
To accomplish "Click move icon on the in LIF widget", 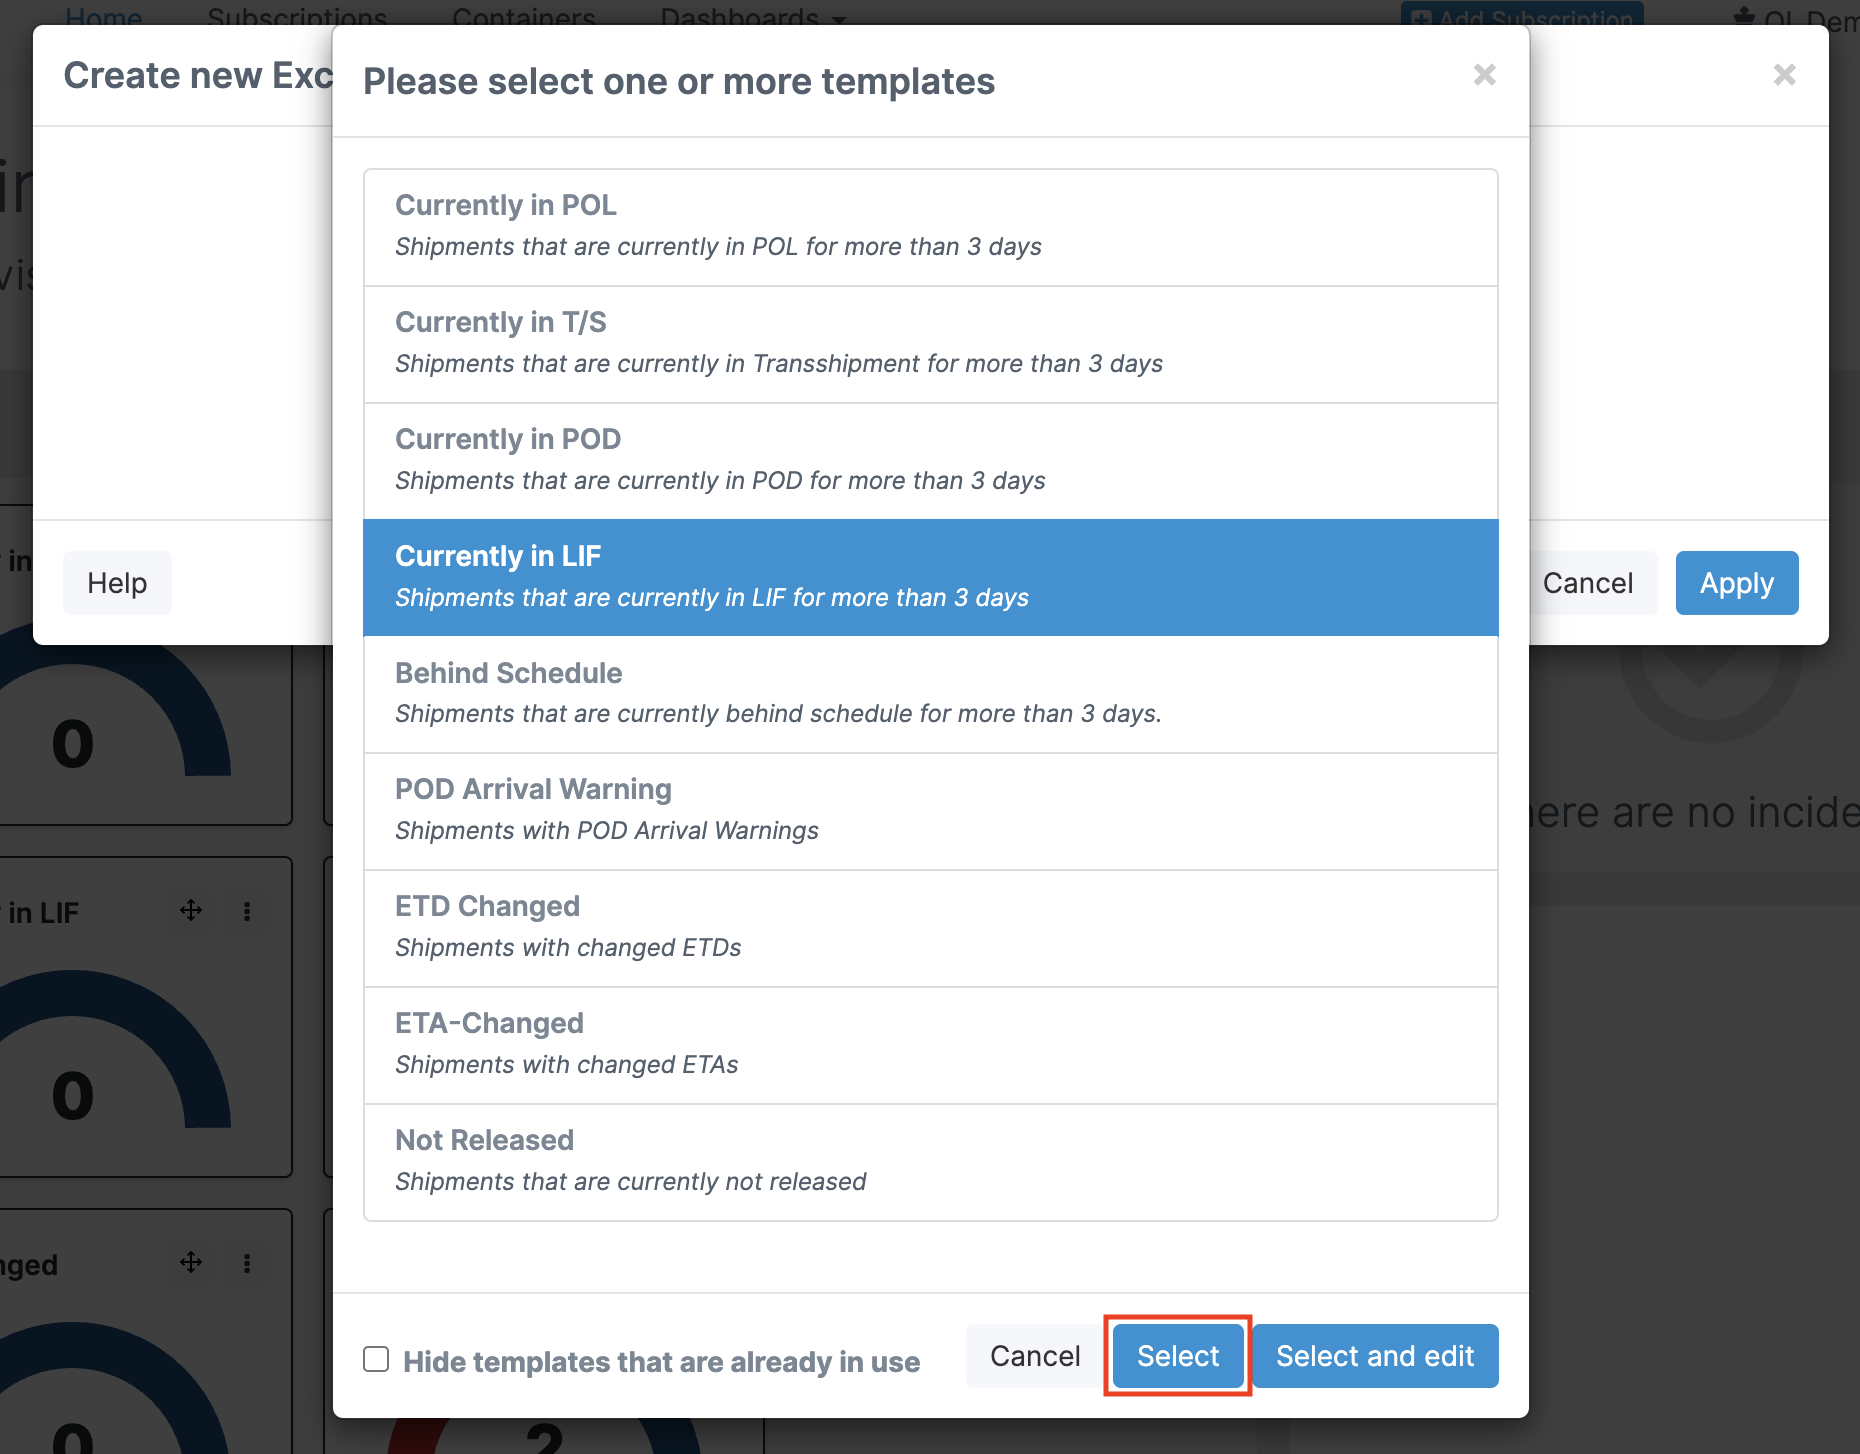I will pyautogui.click(x=191, y=911).
